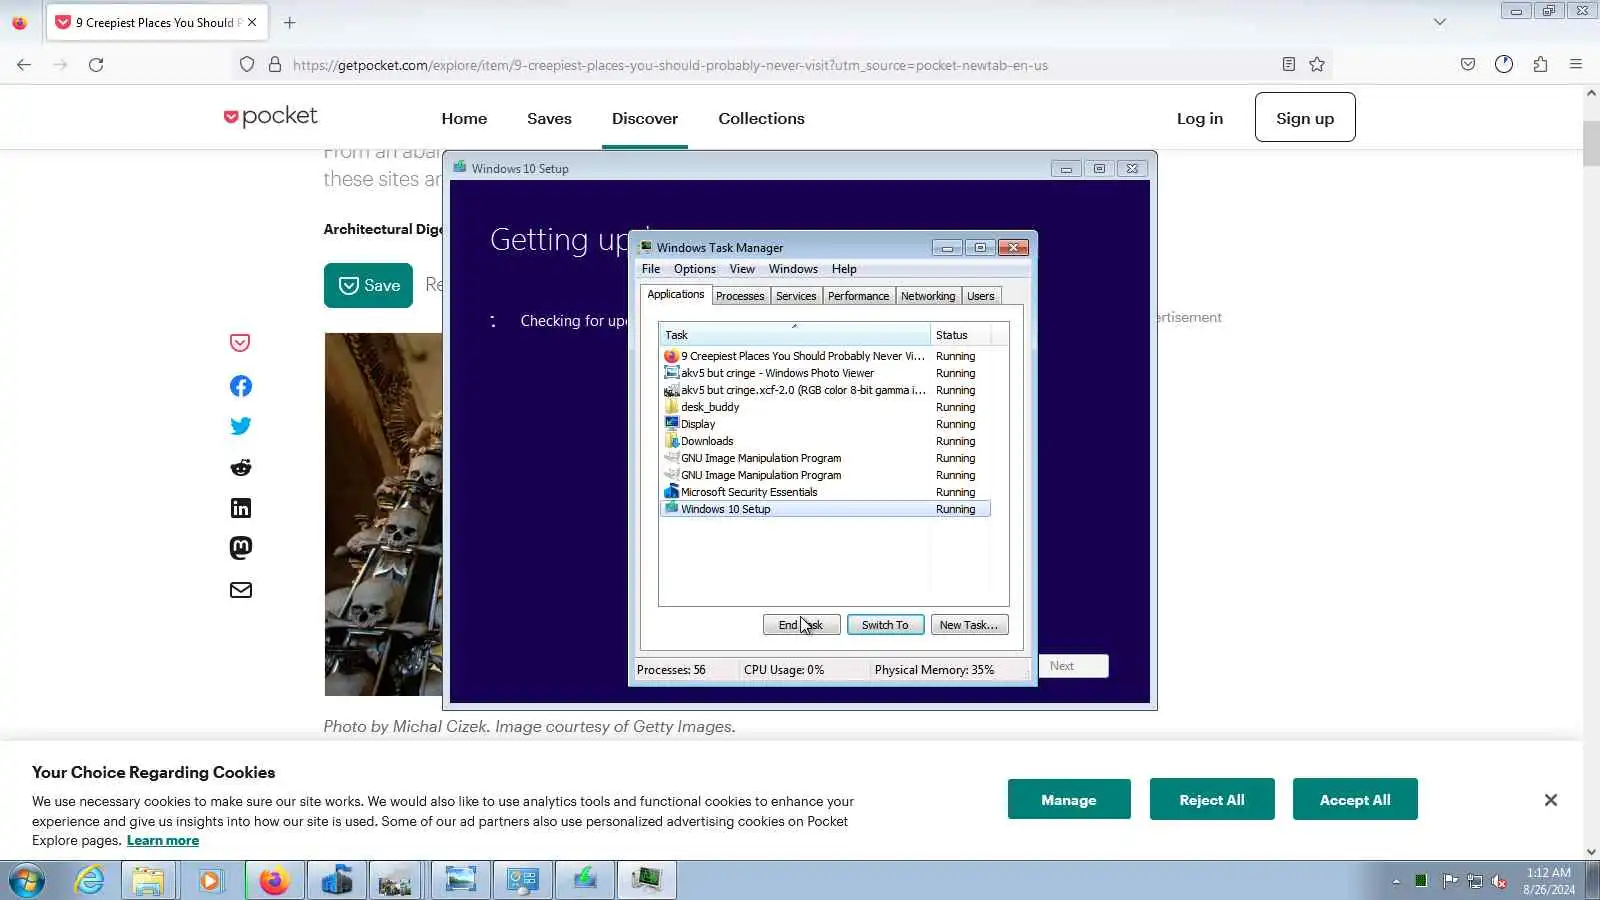Bookmark this page with the star icon
This screenshot has height=900, width=1600.
click(x=1317, y=65)
